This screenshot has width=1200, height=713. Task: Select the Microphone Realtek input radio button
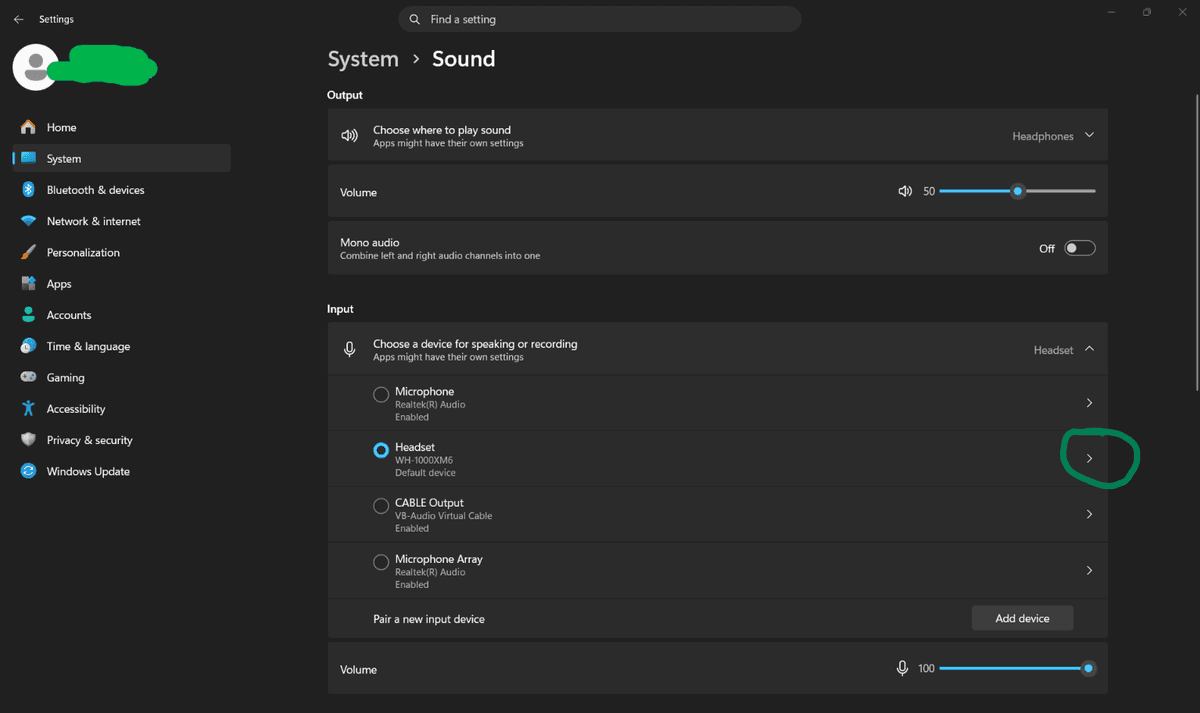[x=381, y=394]
